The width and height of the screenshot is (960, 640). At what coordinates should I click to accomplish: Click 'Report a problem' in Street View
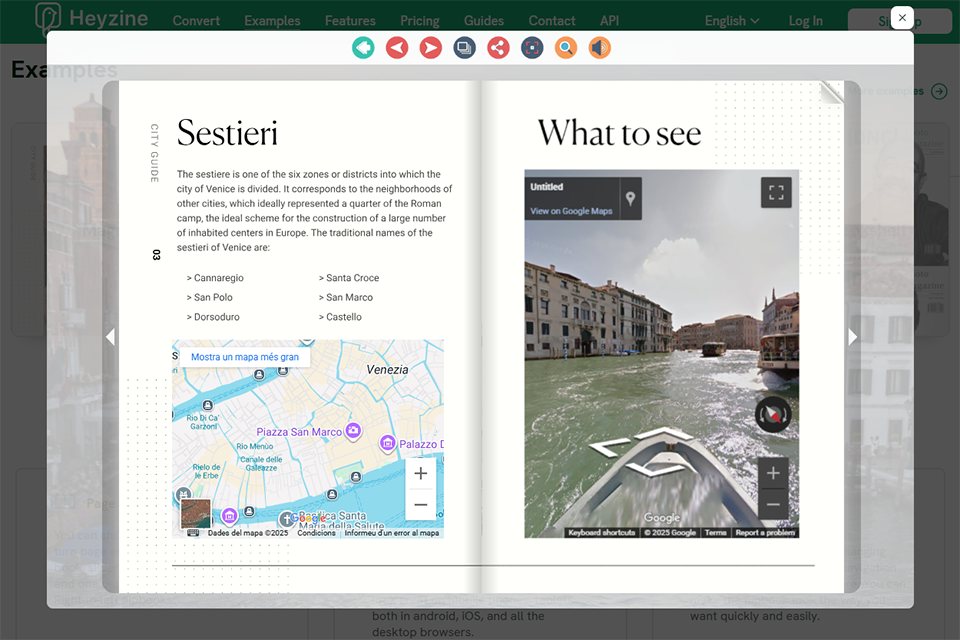(765, 533)
